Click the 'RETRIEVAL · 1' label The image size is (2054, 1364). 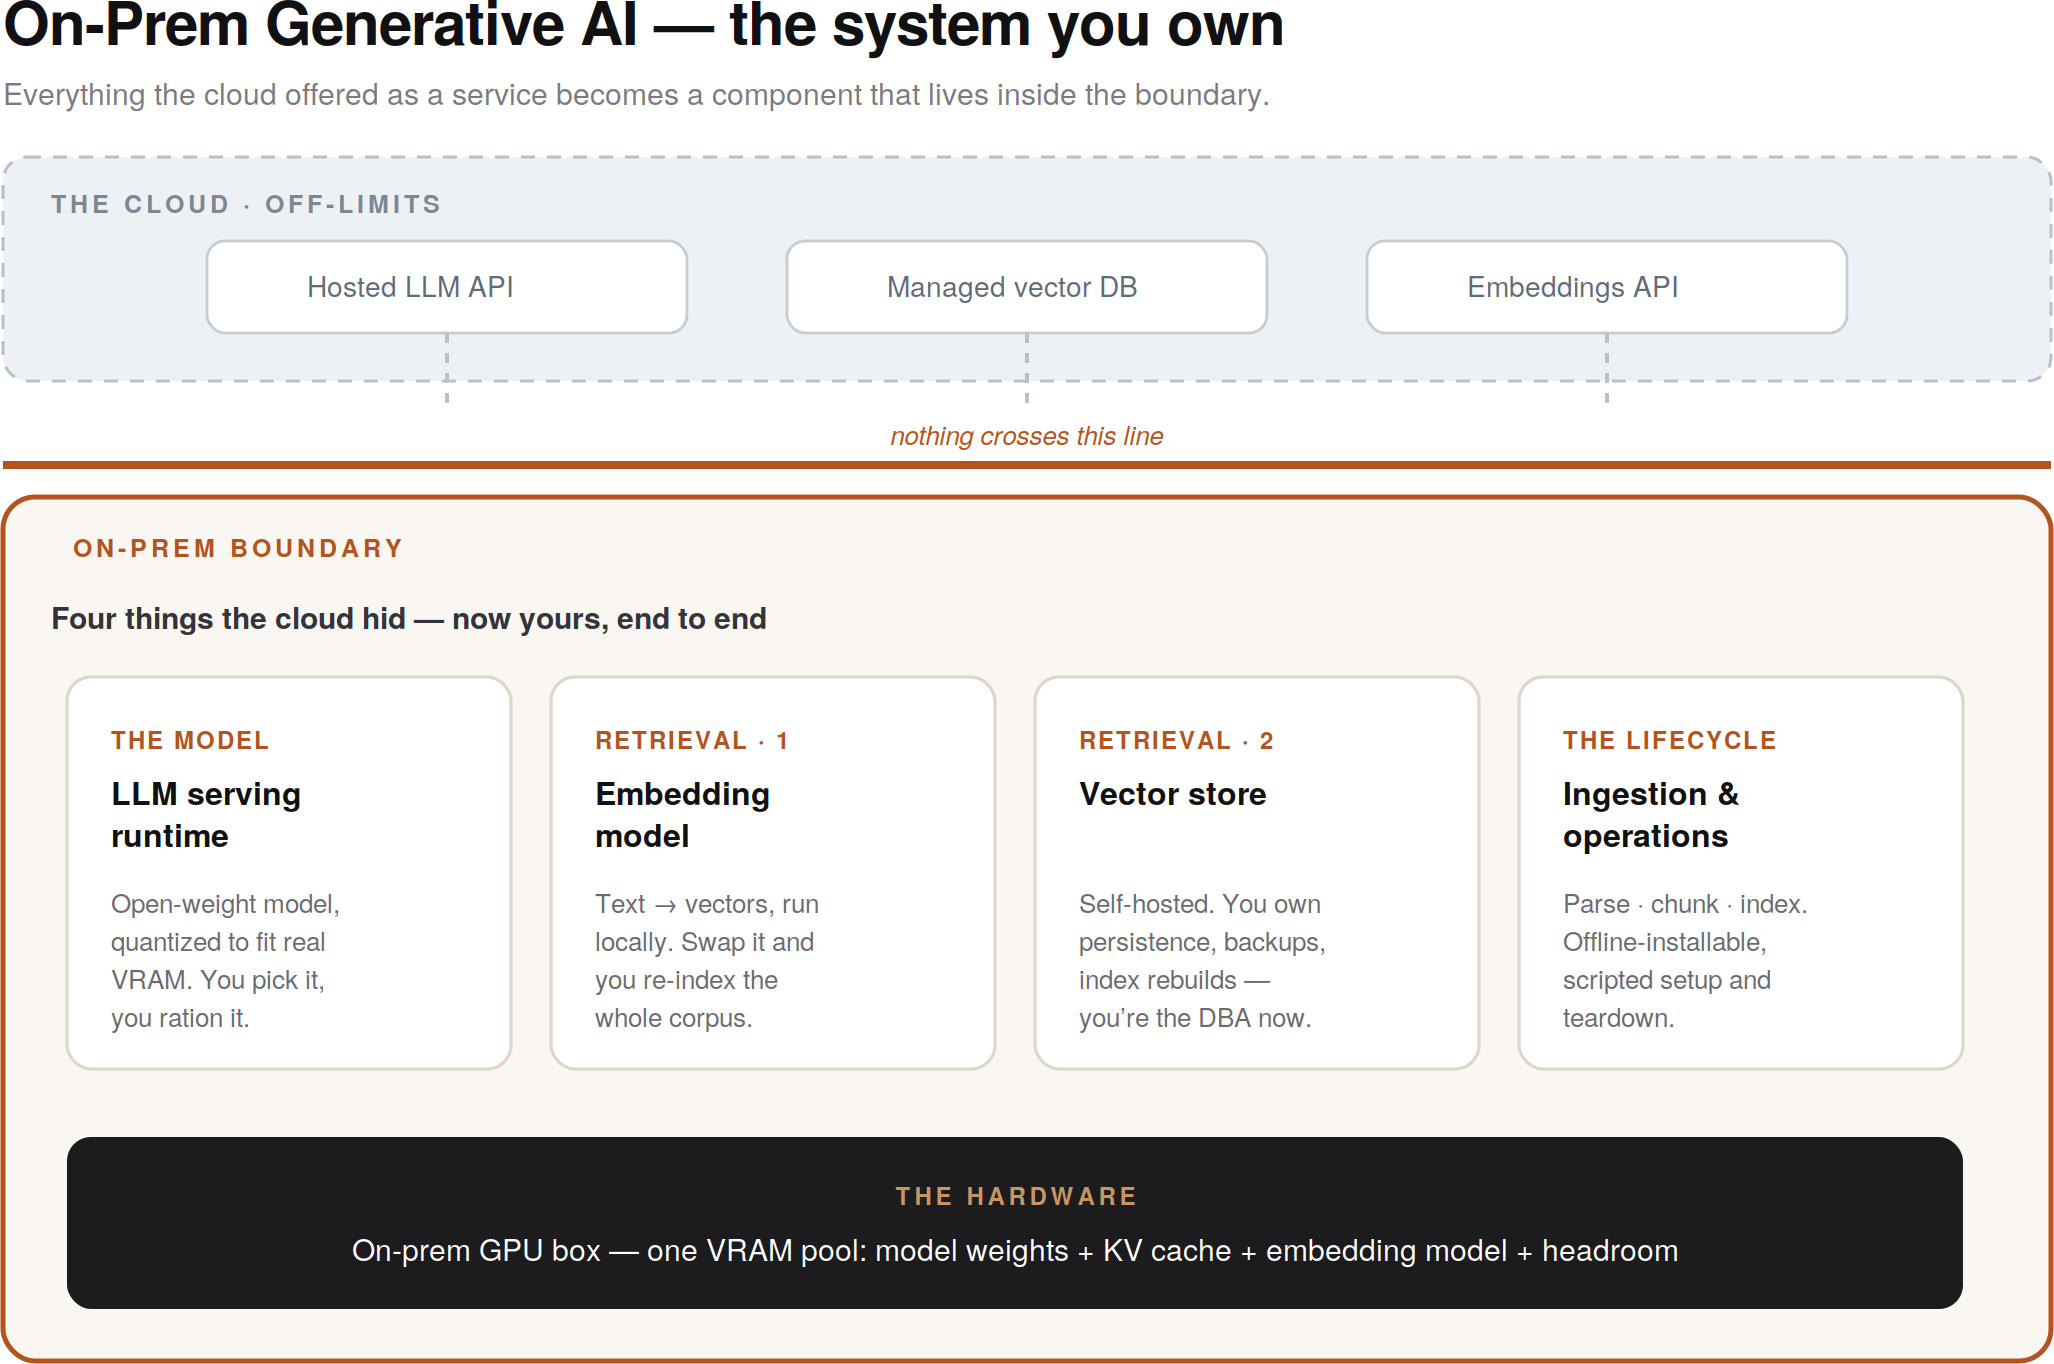tap(692, 740)
